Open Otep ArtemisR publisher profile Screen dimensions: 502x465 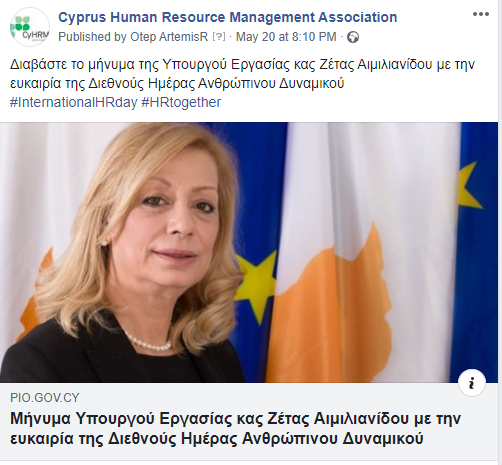[x=169, y=37]
